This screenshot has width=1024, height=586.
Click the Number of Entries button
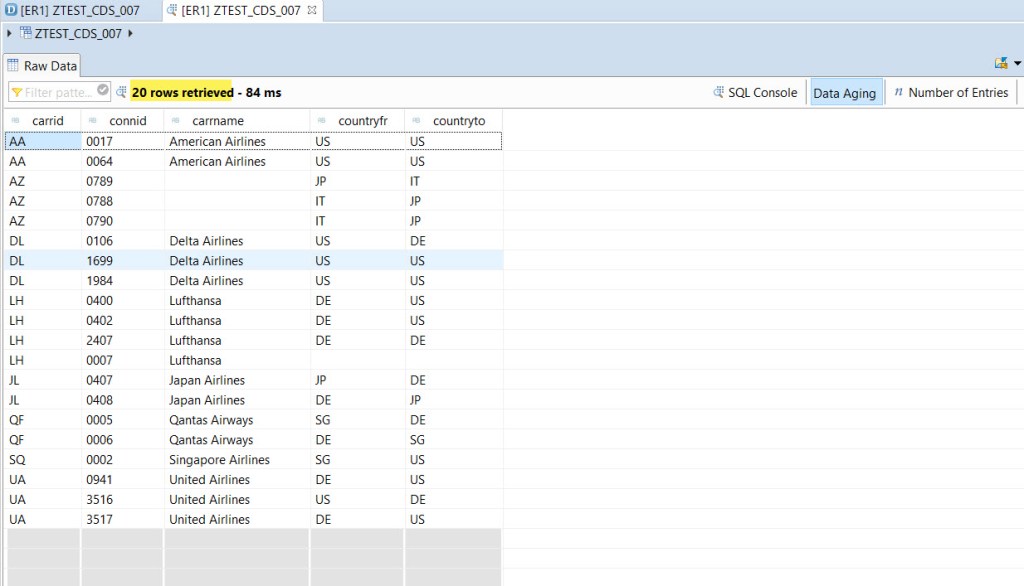[x=950, y=93]
